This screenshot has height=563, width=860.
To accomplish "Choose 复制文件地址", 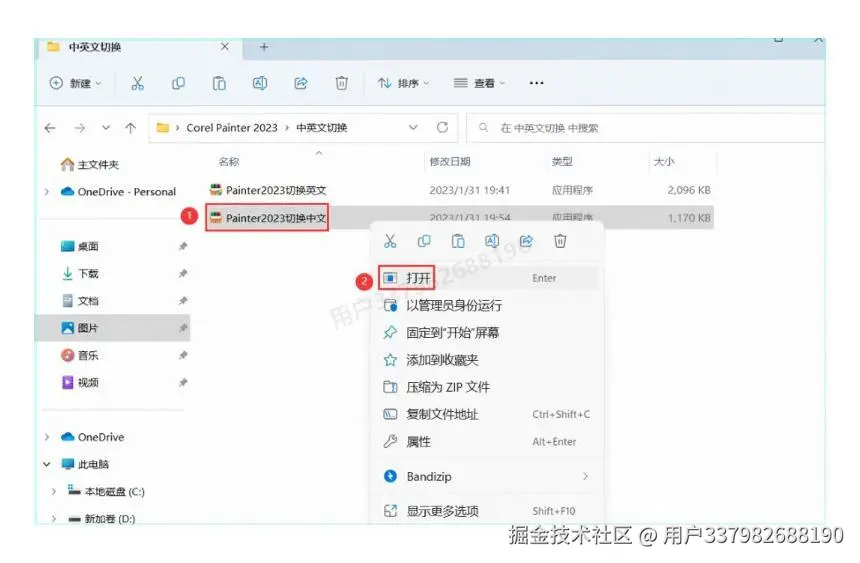I will click(487, 414).
